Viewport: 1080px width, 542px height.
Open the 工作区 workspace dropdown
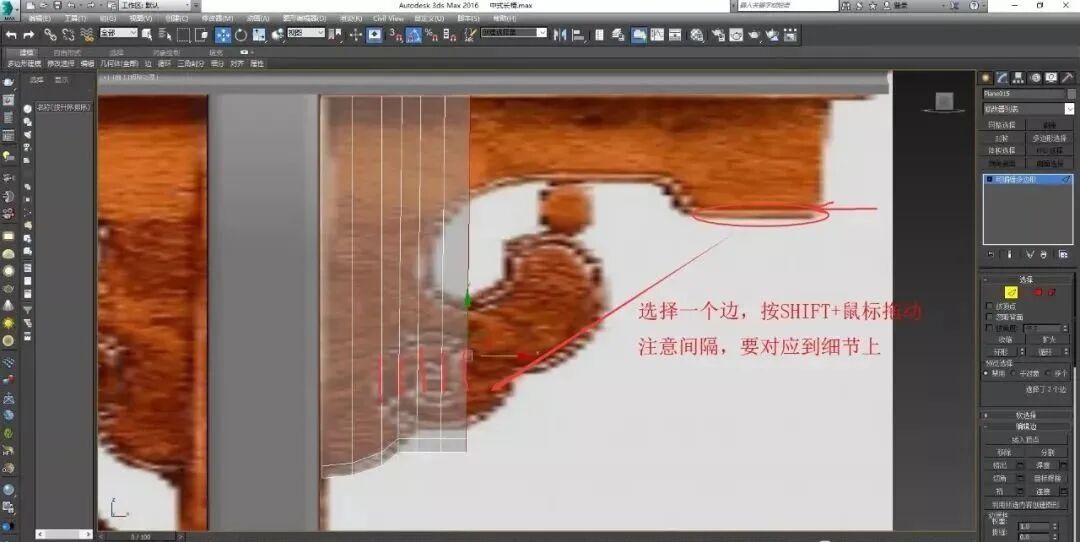[154, 6]
